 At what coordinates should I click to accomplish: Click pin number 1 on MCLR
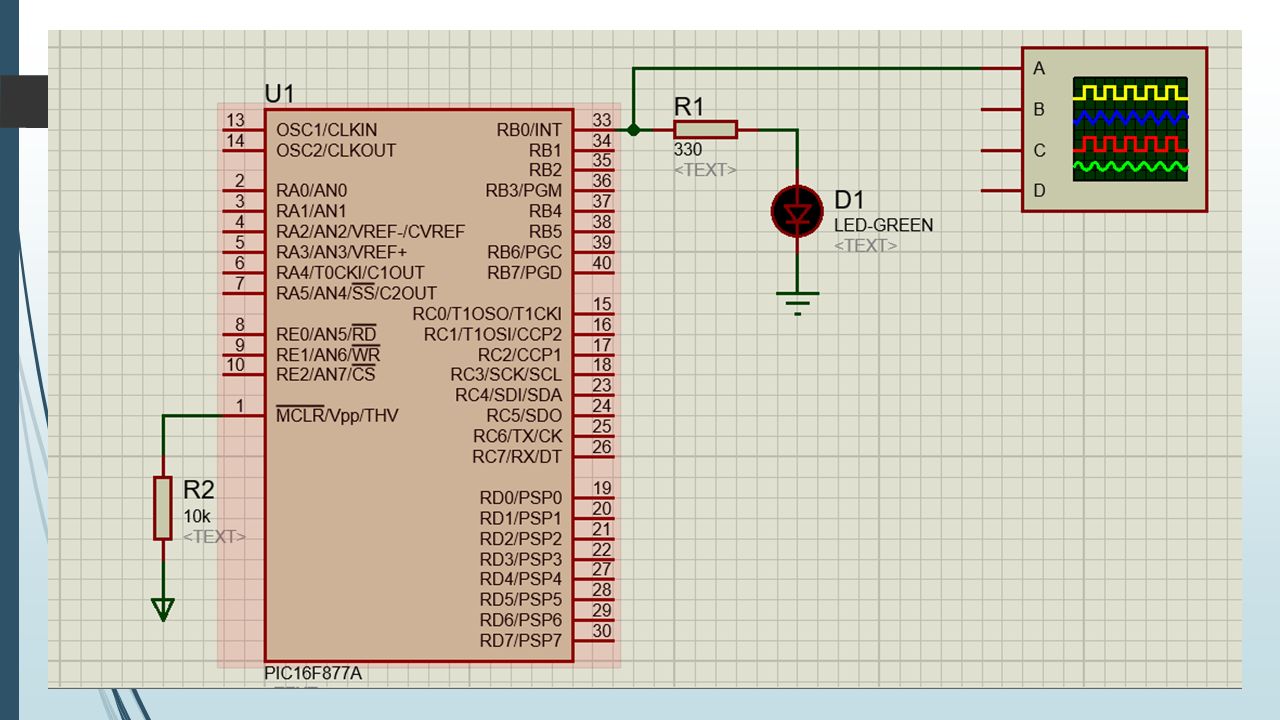tap(239, 405)
